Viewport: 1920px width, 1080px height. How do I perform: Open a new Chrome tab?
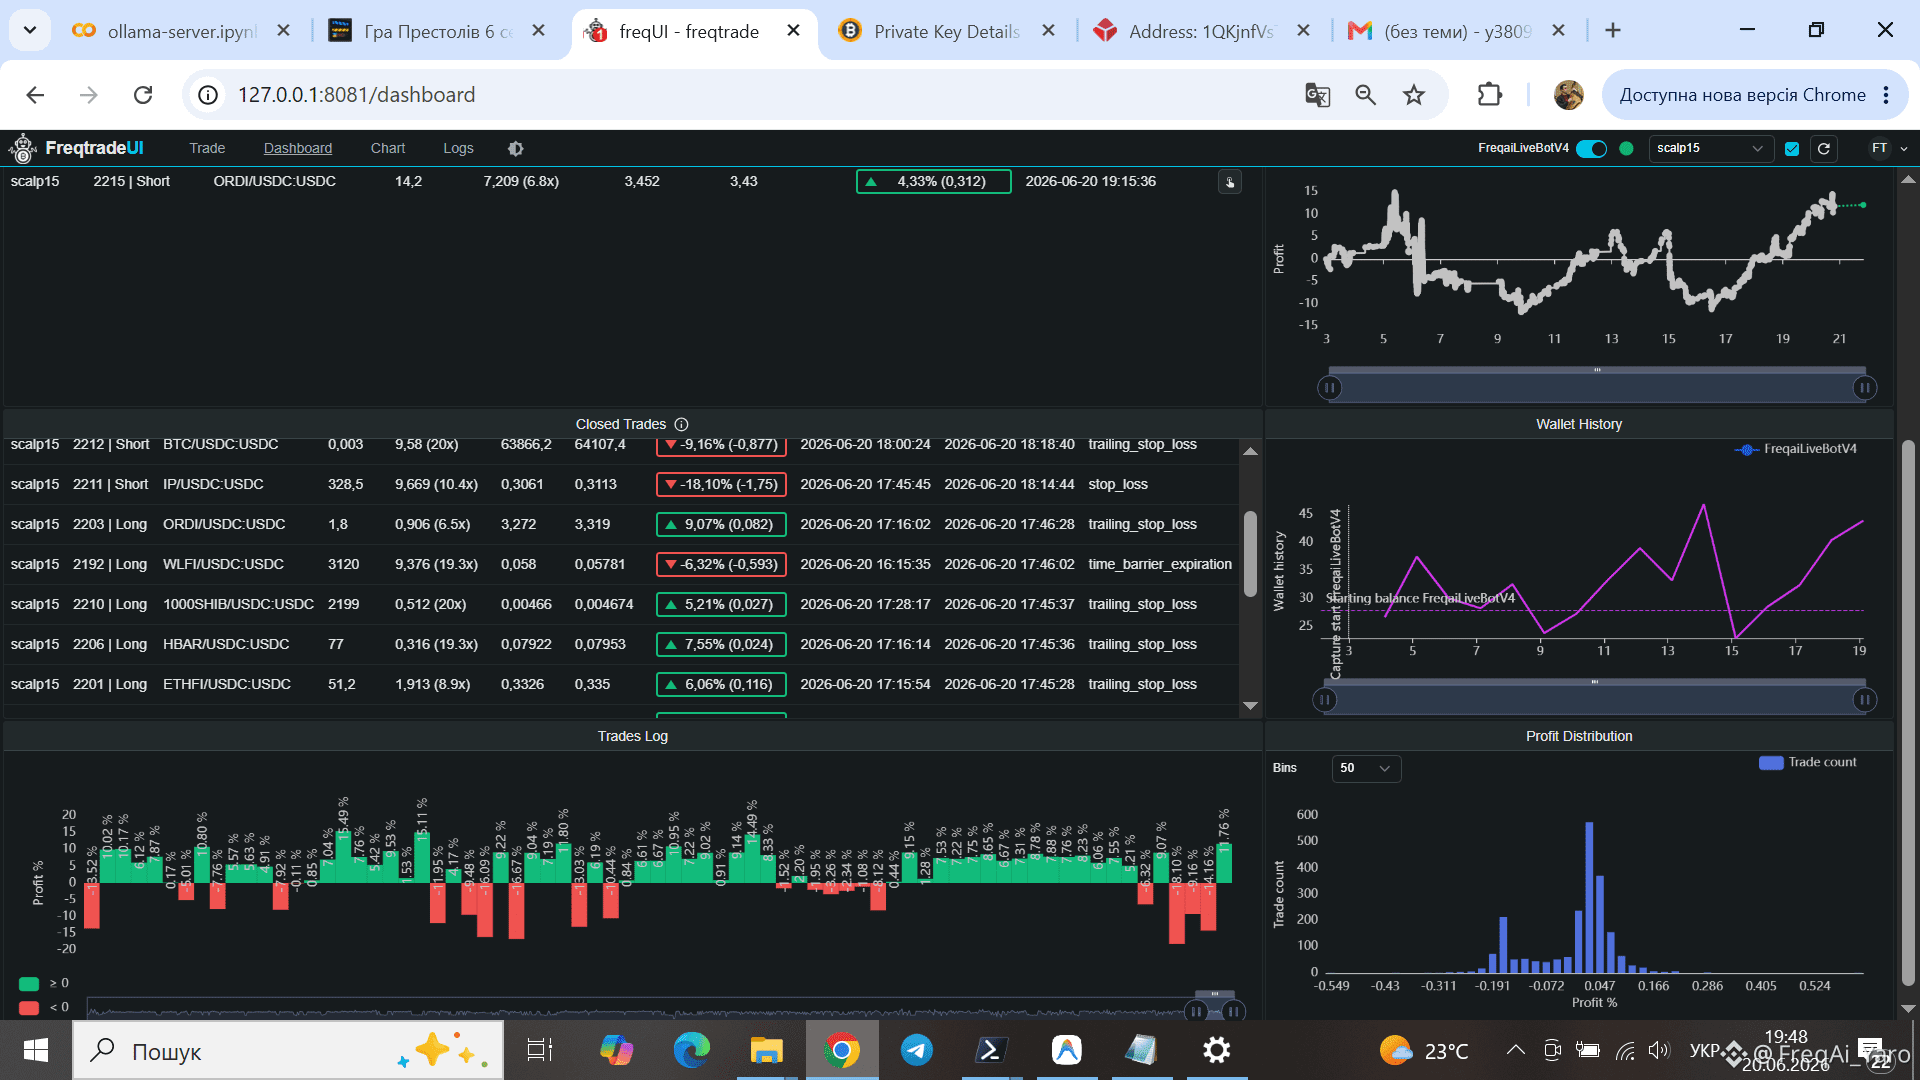tap(1612, 31)
